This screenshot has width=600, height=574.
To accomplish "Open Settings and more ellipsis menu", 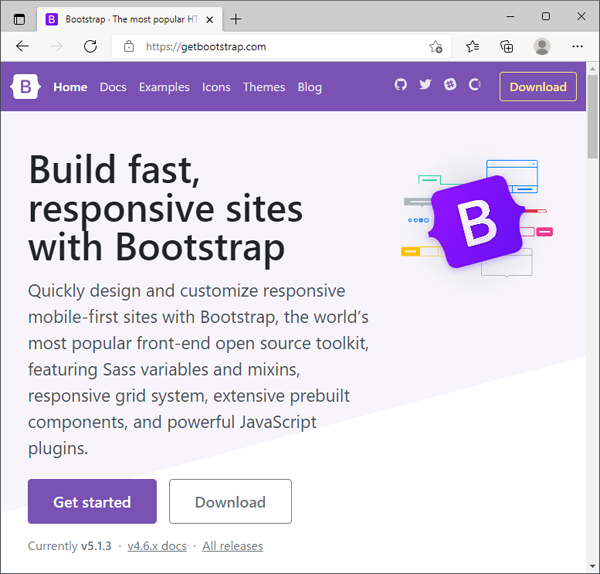I will pos(577,47).
